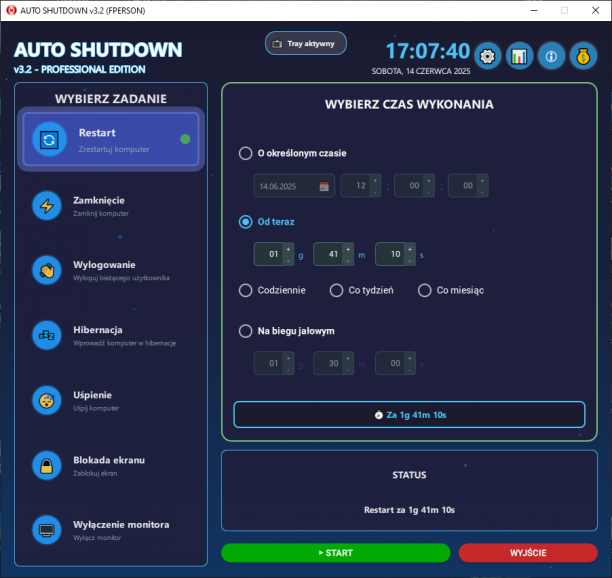
Task: Choose the Zamknięcie task
Action: coord(111,206)
